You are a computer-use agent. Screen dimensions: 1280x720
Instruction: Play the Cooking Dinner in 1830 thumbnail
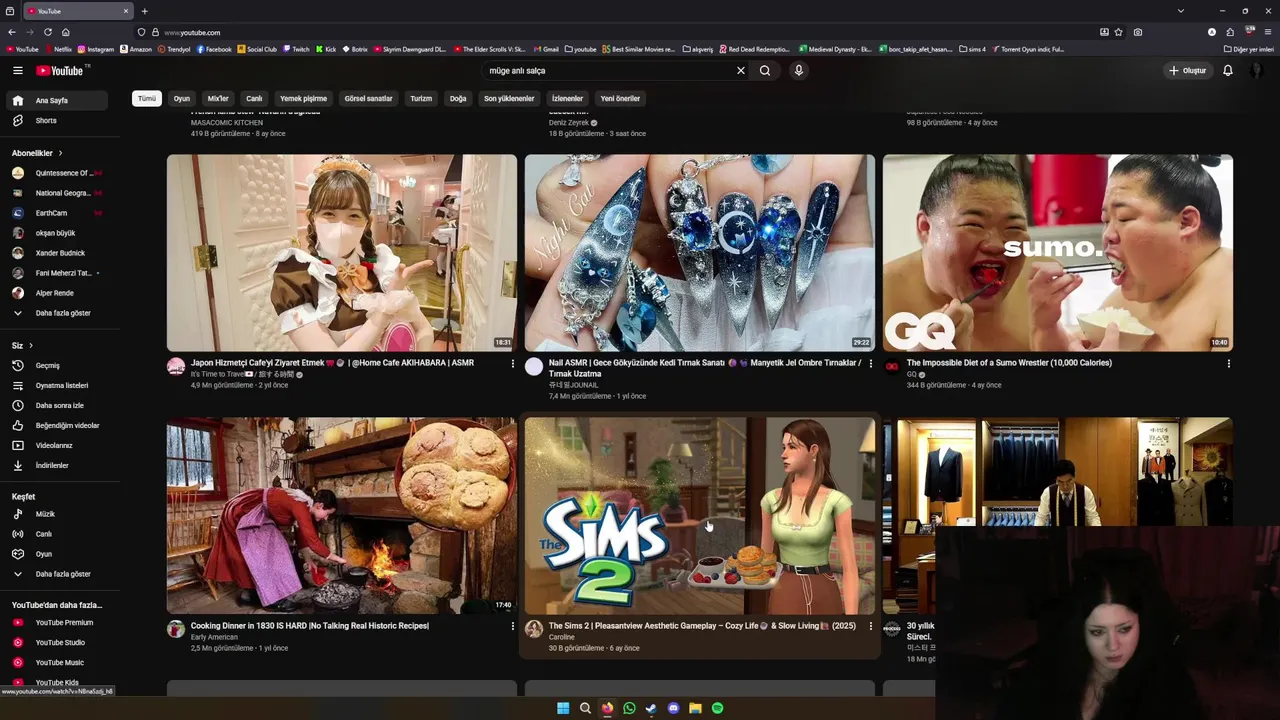click(342, 515)
